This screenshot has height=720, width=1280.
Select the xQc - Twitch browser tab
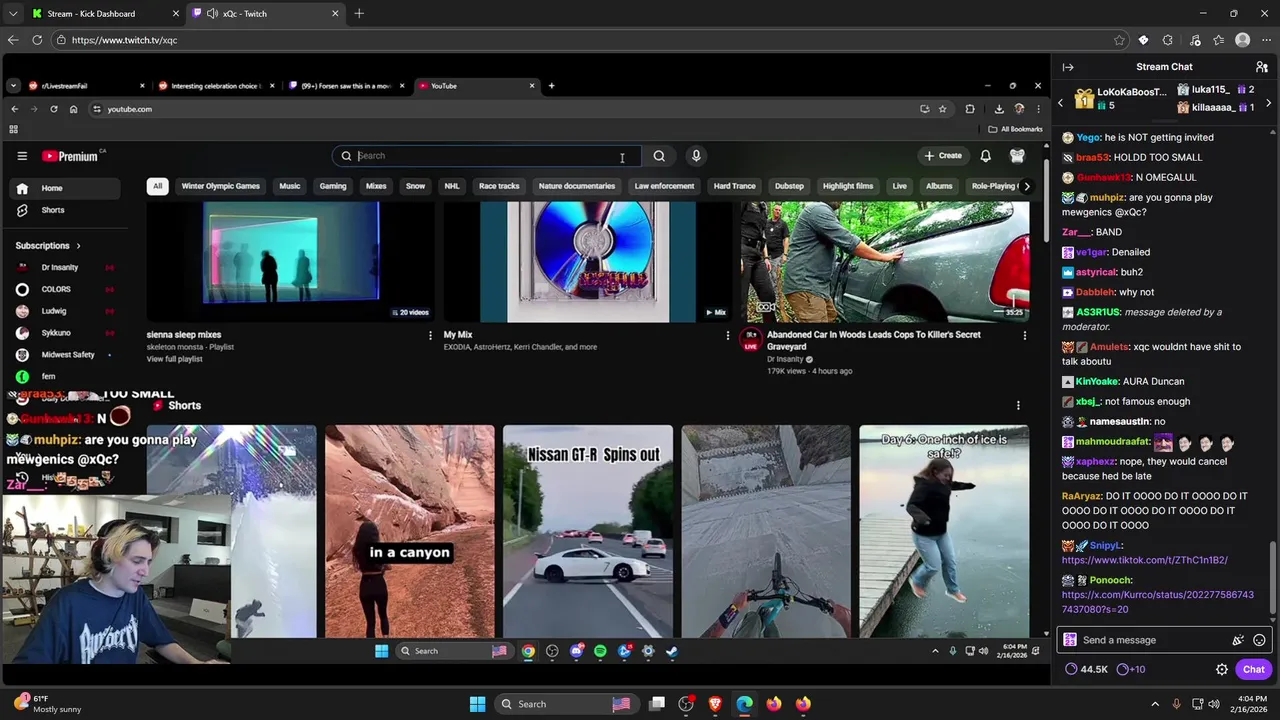pos(264,14)
